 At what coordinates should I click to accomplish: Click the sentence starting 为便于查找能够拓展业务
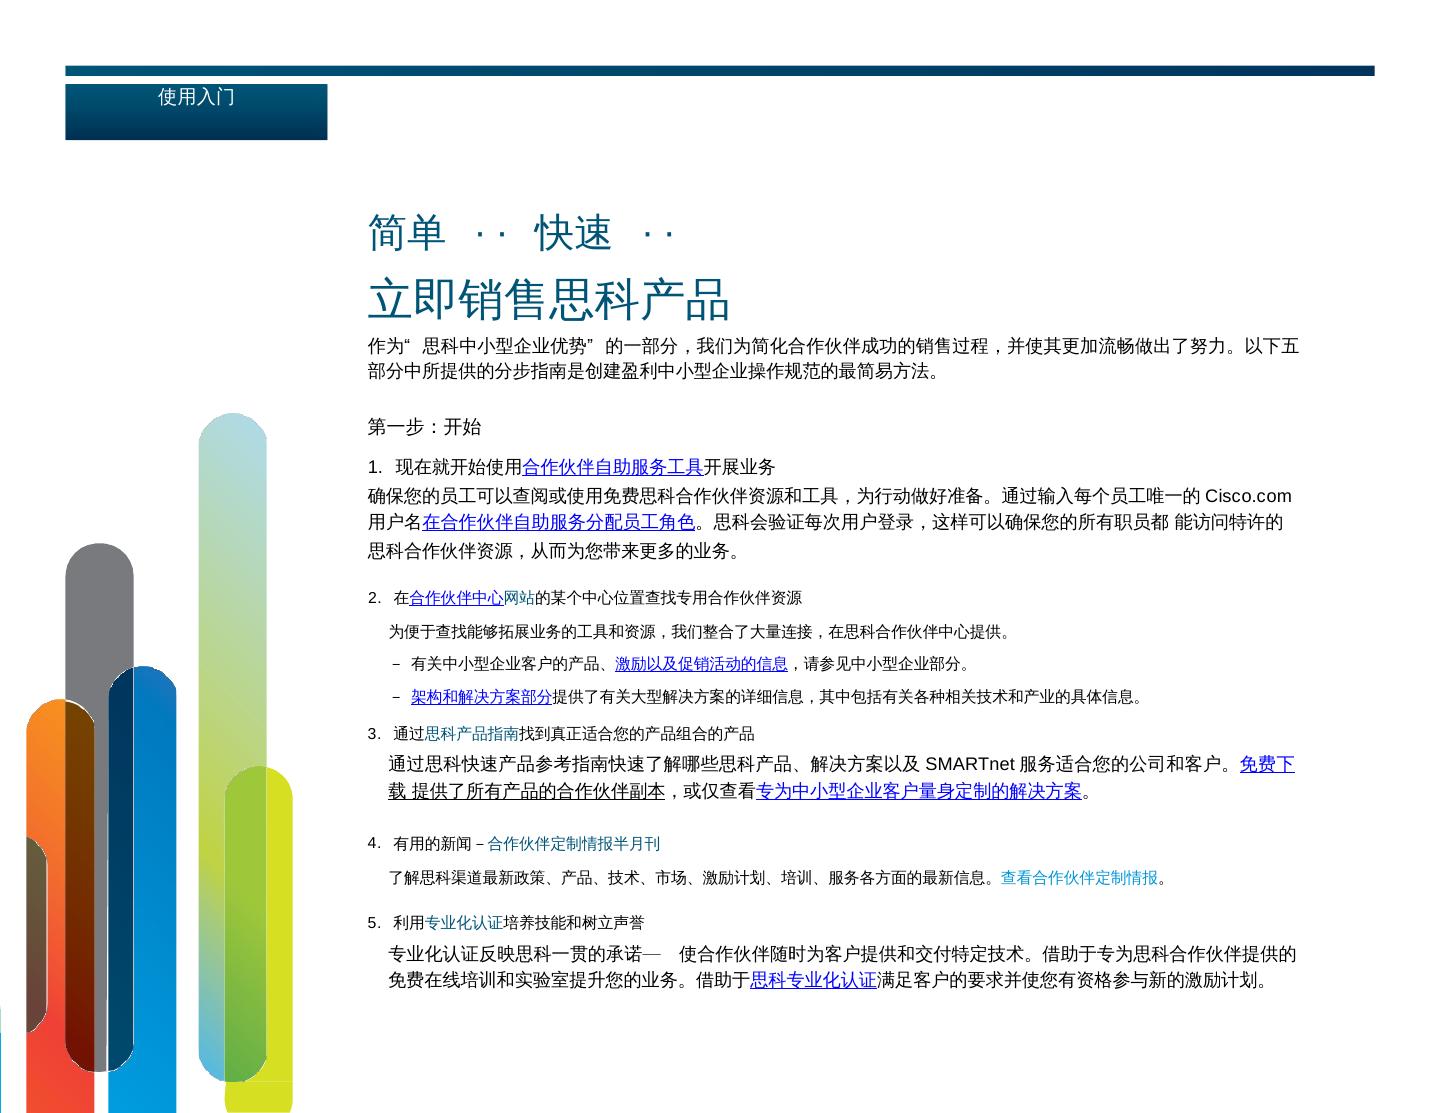pos(702,632)
